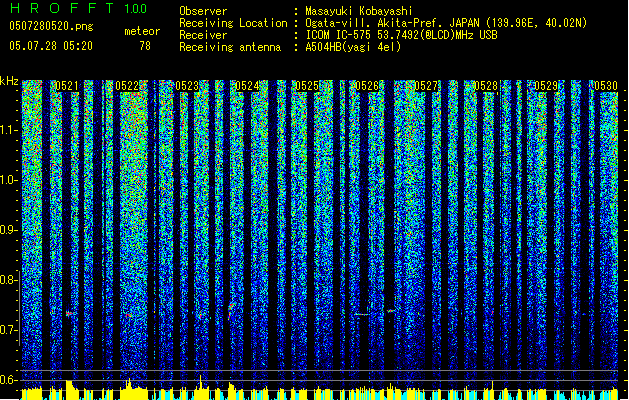Click the 1.0 kHz axis label
Screen dimensions: 629x400
tap(9, 180)
